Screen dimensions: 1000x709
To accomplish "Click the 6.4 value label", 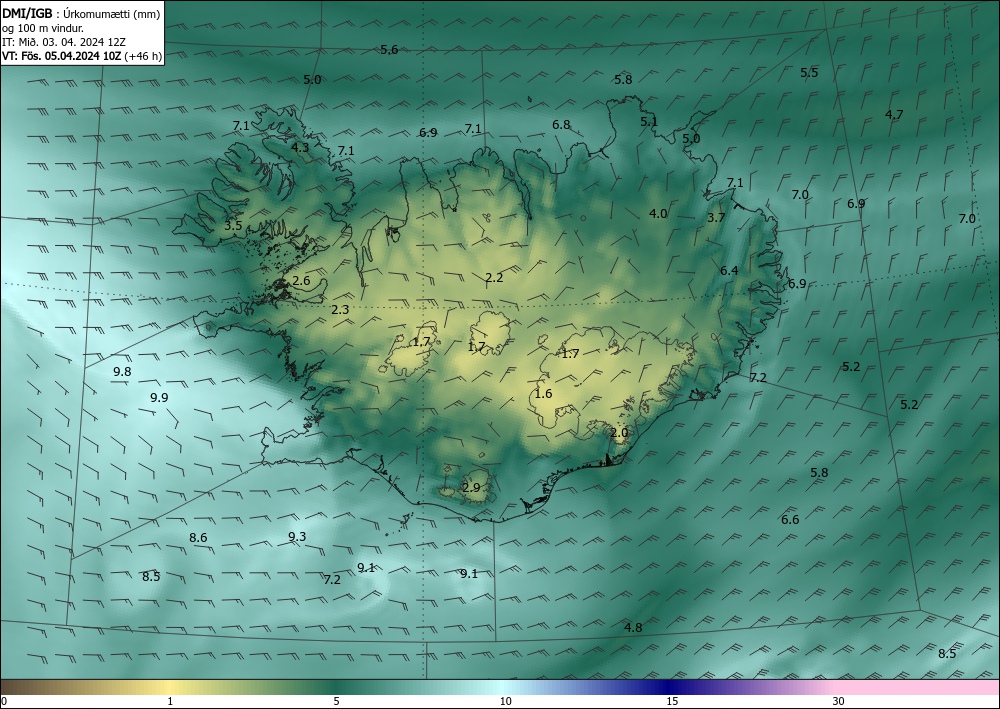I will tap(729, 271).
